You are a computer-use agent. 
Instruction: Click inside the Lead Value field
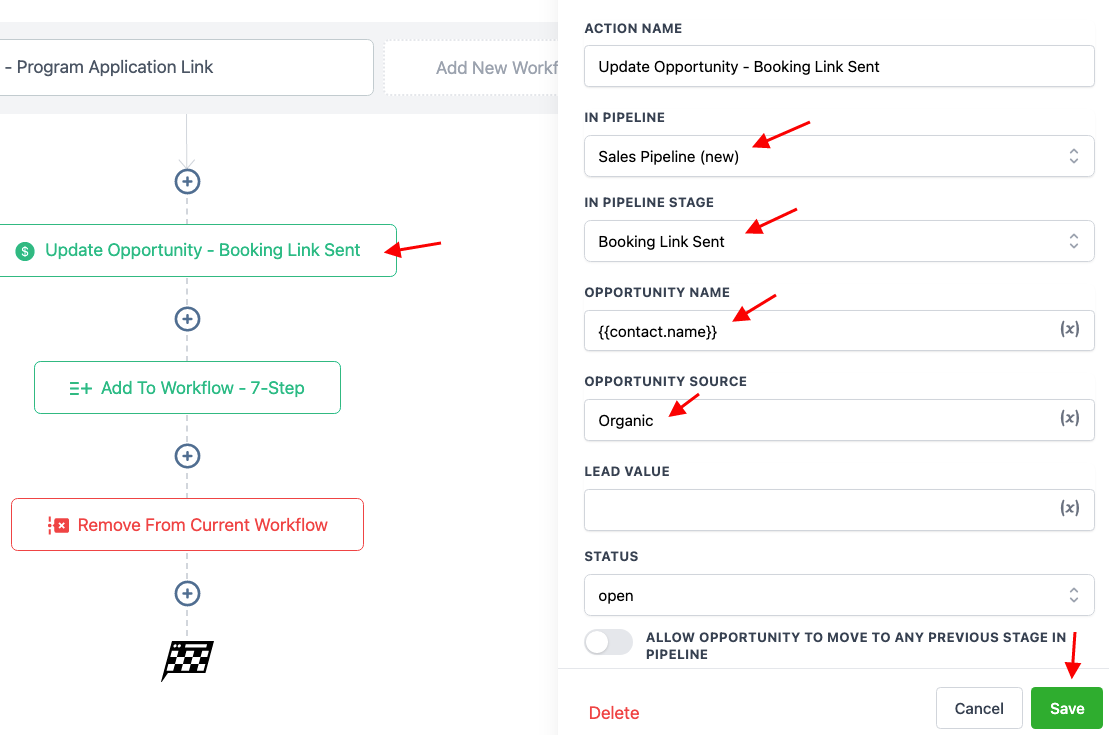(x=800, y=509)
